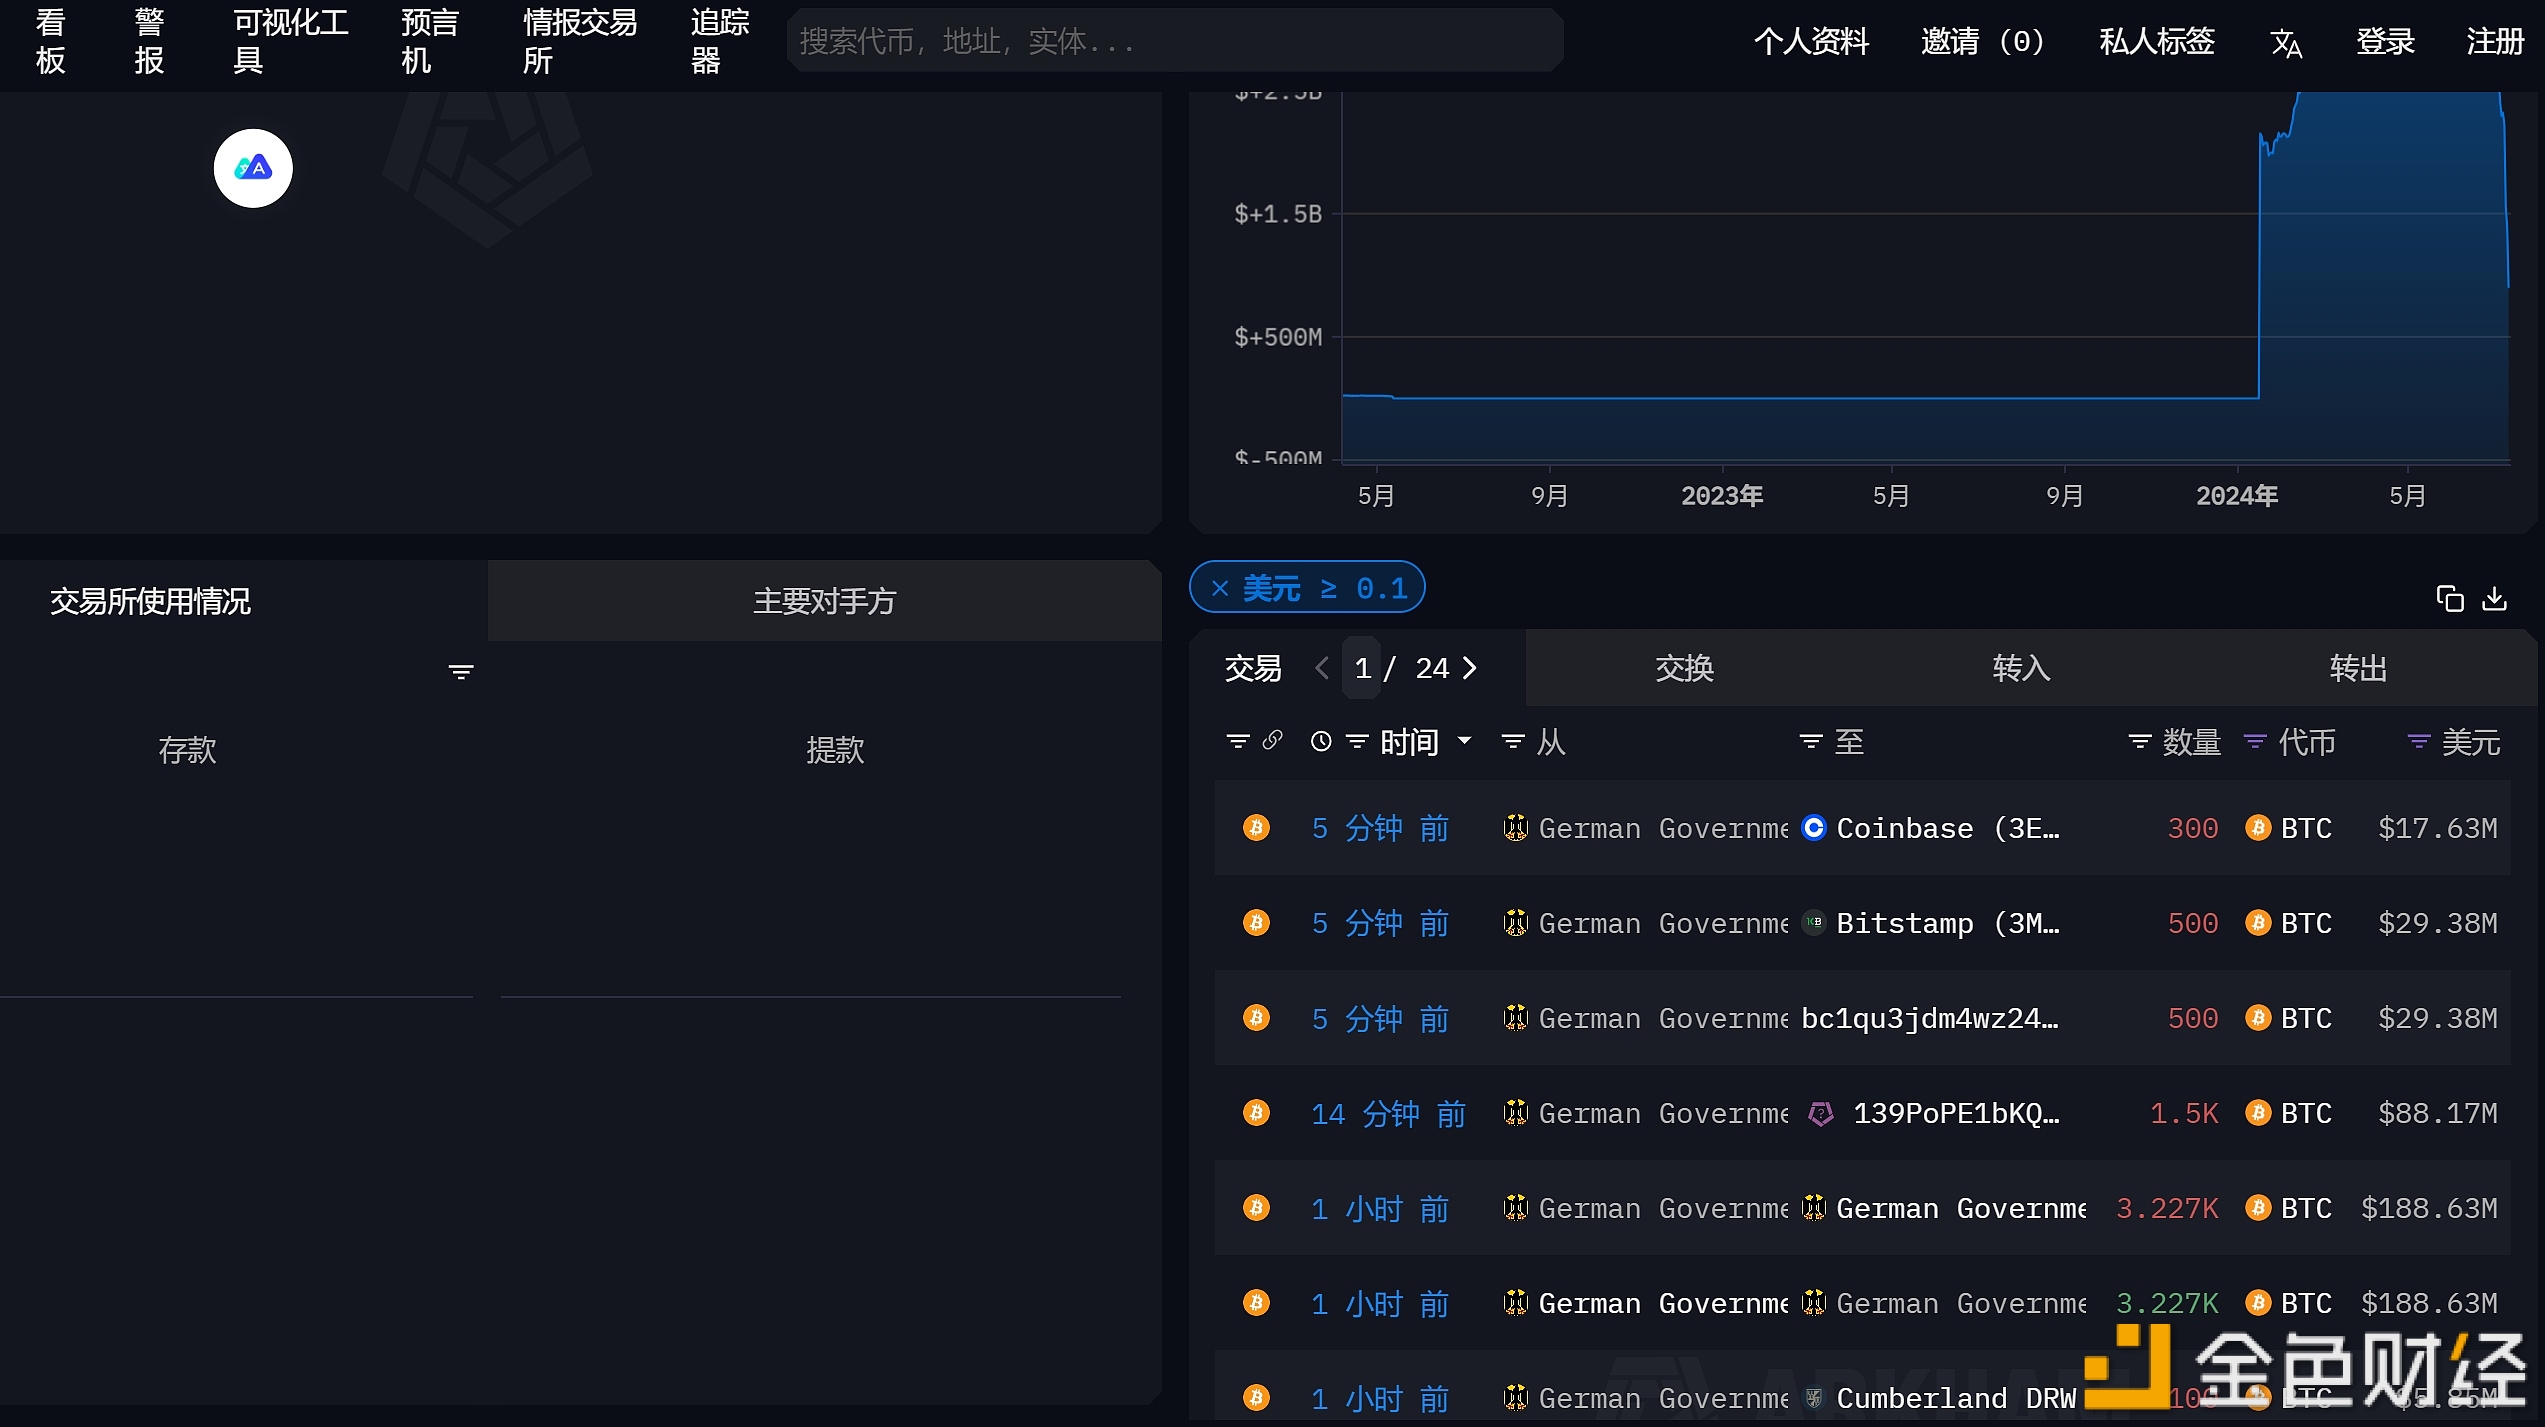
Task: Filter by the 时间 column filter icon
Action: 1357,741
